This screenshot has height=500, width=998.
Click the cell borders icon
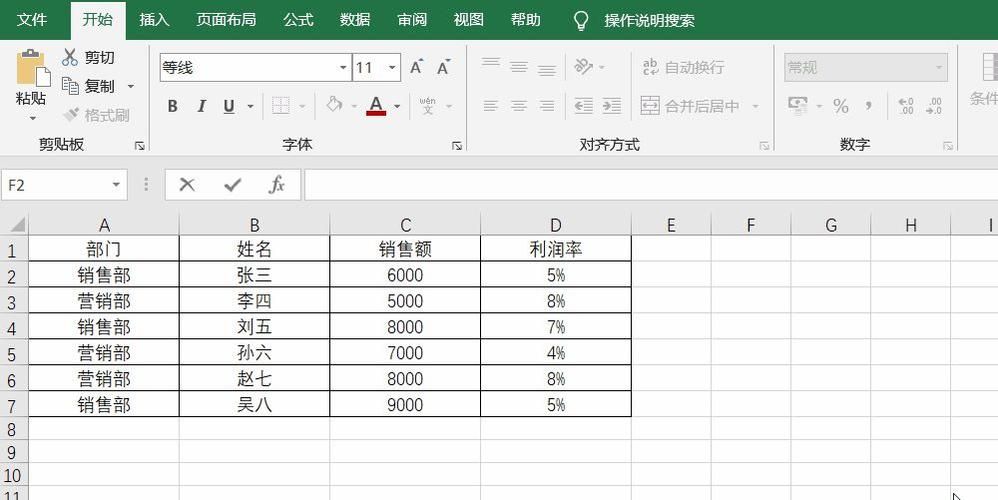[281, 106]
